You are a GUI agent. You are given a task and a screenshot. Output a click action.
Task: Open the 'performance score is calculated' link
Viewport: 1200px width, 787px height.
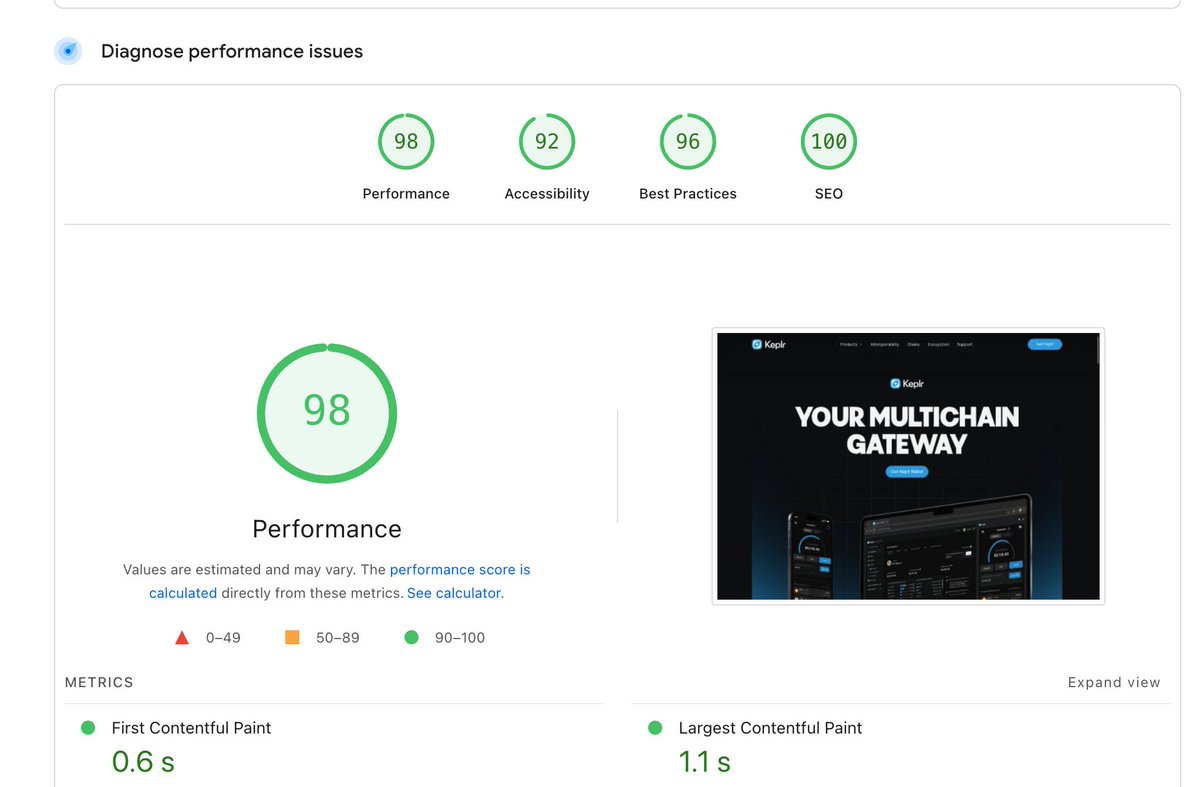[340, 581]
